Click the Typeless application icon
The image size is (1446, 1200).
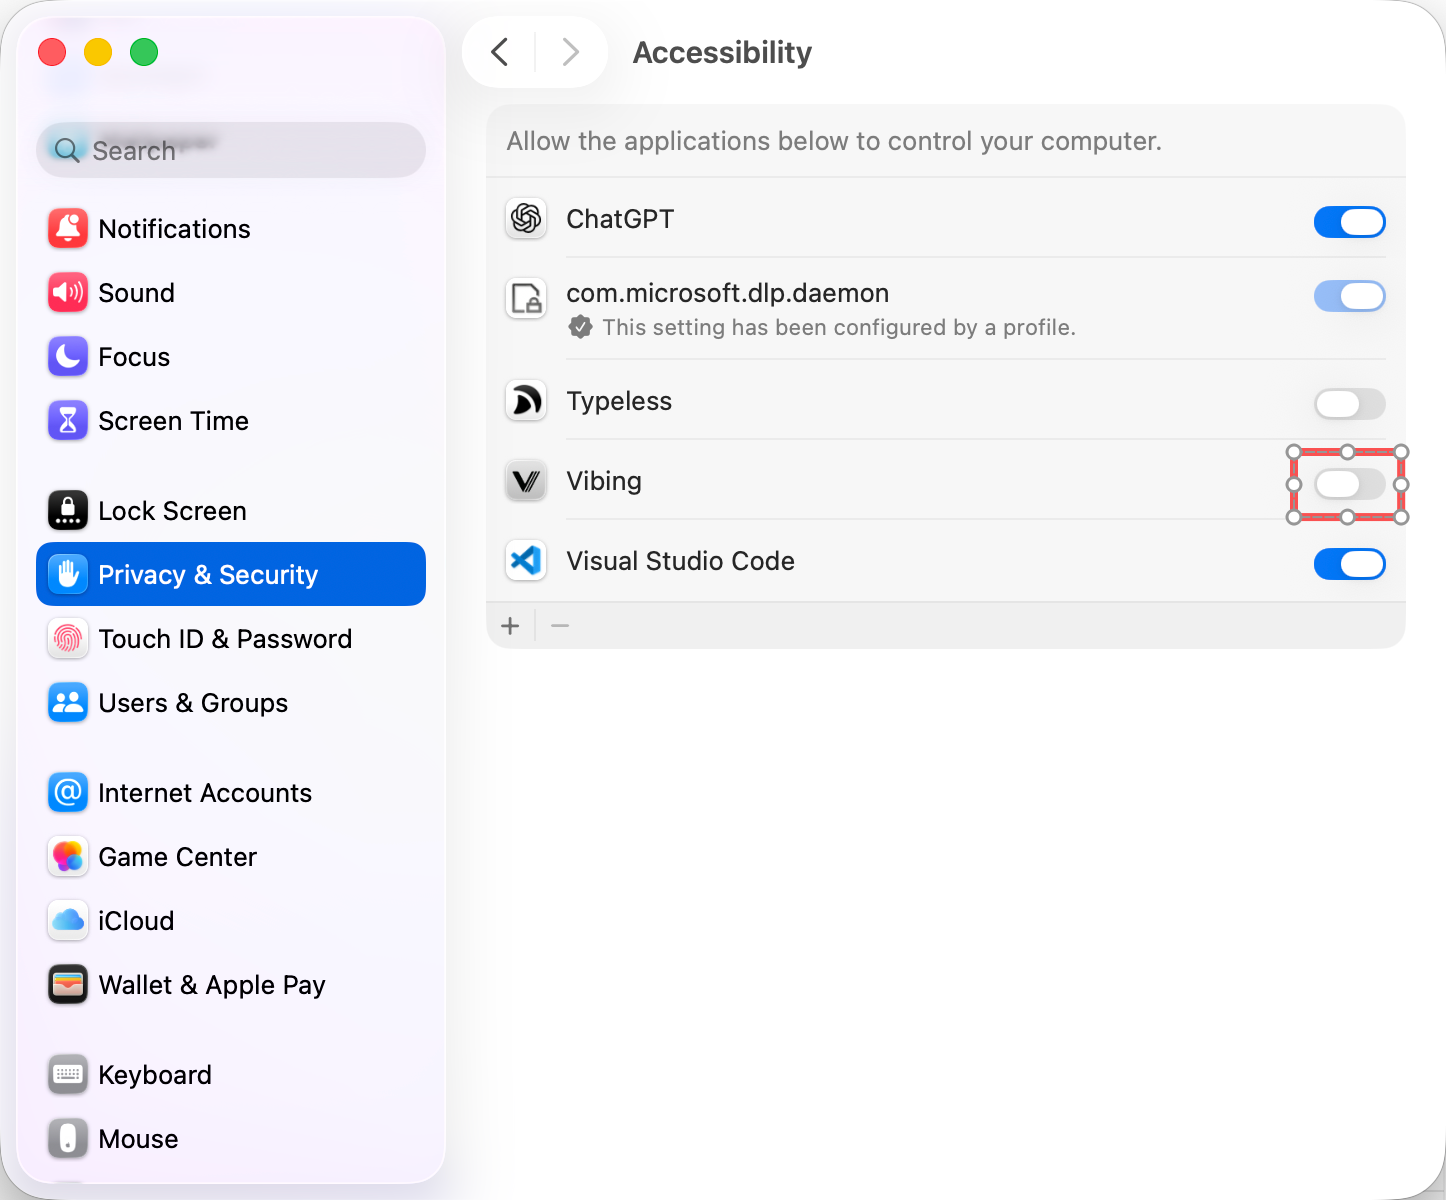tap(525, 401)
